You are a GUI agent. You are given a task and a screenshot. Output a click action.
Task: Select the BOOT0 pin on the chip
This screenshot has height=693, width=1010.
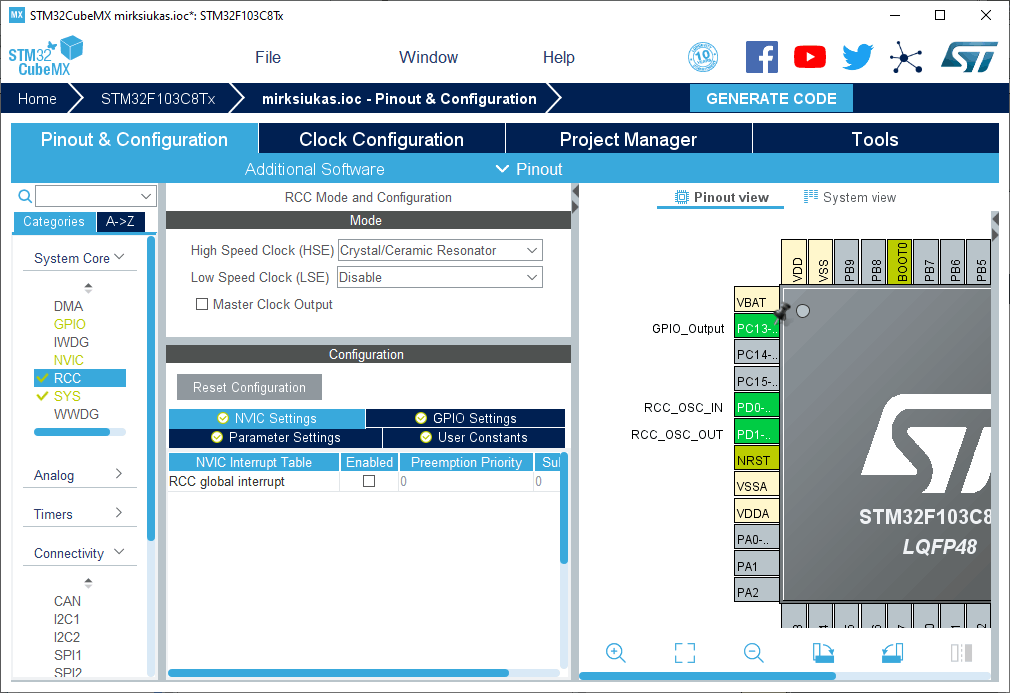[x=900, y=262]
